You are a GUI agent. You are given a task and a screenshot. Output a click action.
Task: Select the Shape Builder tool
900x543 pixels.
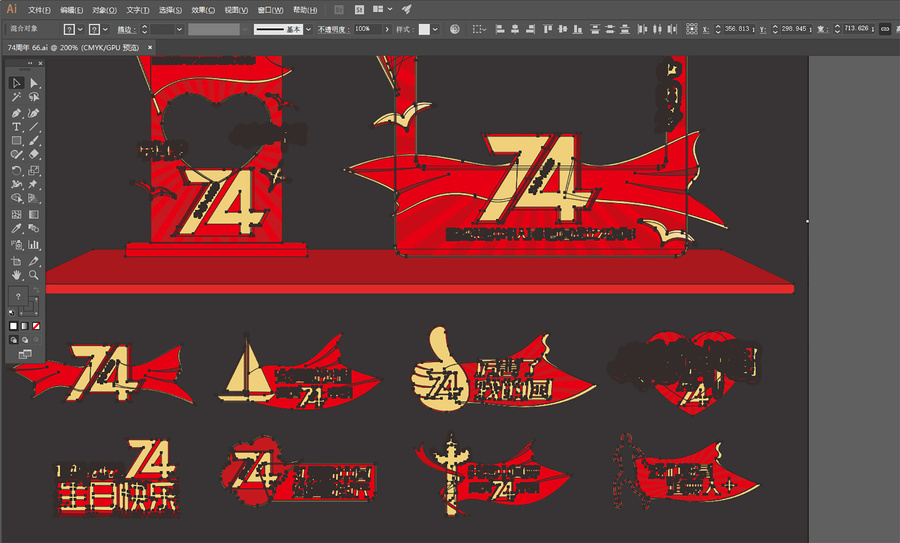[x=17, y=199]
